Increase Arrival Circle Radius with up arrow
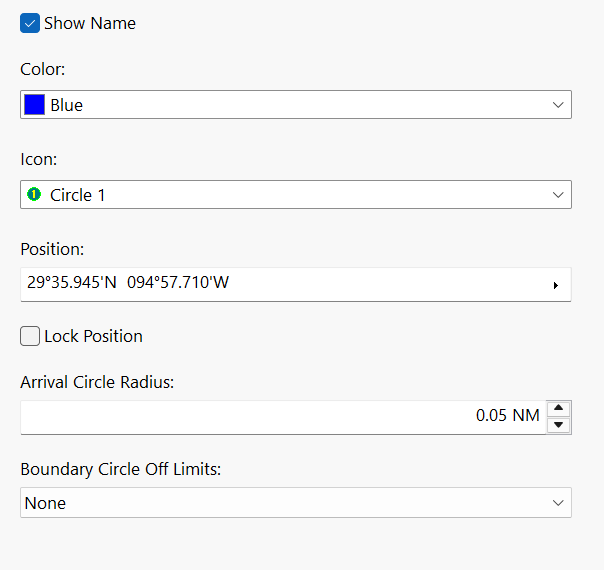This screenshot has width=604, height=570. pyautogui.click(x=560, y=408)
